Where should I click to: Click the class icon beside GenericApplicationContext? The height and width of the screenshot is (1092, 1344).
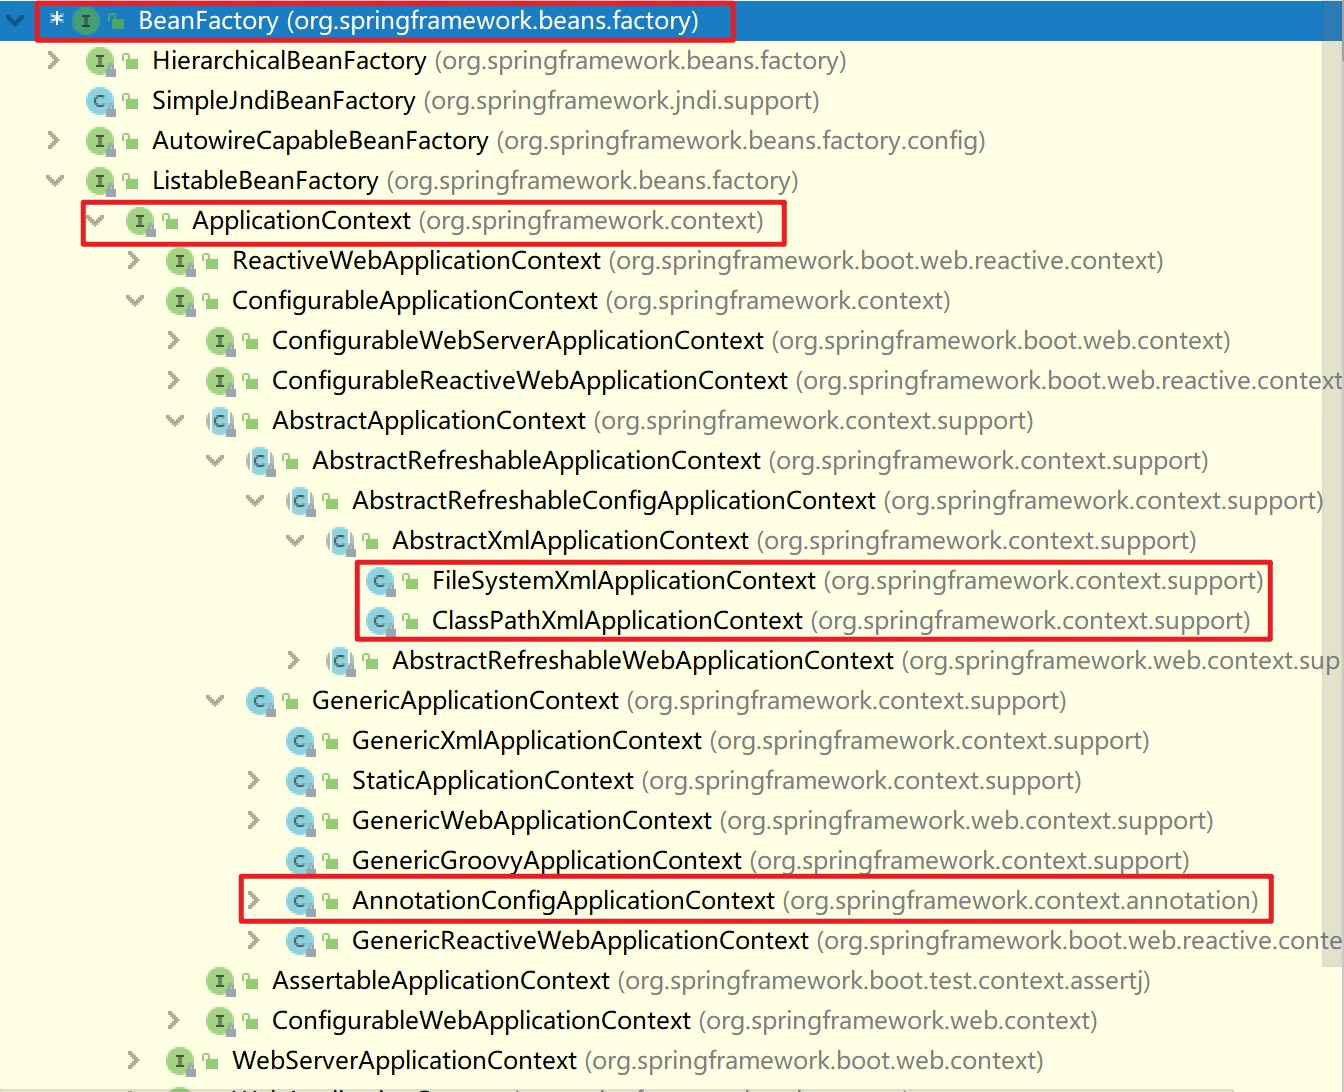(259, 700)
